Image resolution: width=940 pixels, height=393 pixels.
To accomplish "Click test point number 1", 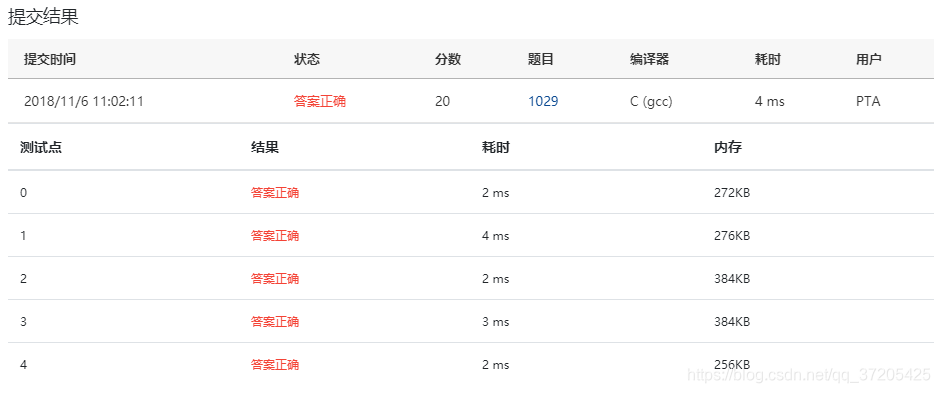I will [23, 235].
